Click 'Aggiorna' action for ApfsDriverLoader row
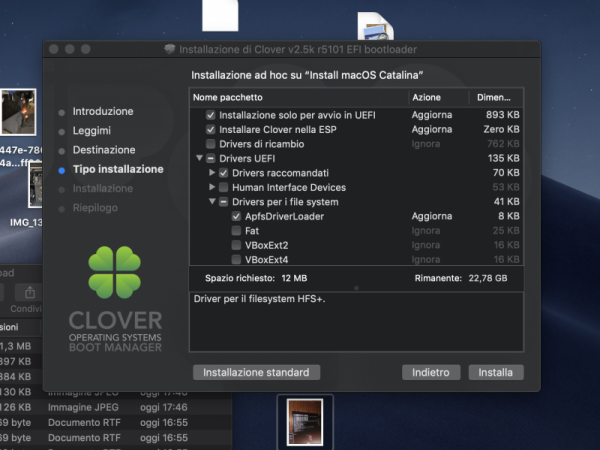Image resolution: width=600 pixels, height=450 pixels. point(432,216)
